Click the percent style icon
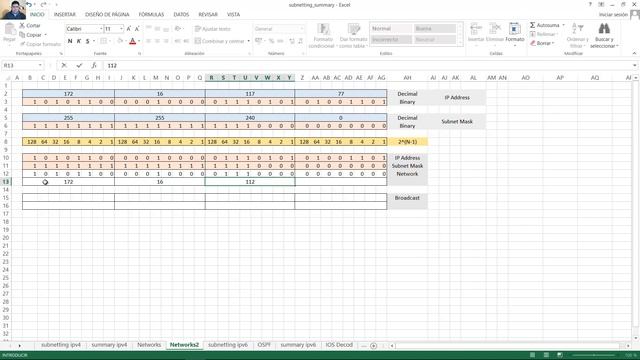The width and height of the screenshot is (640, 360). [x=271, y=41]
